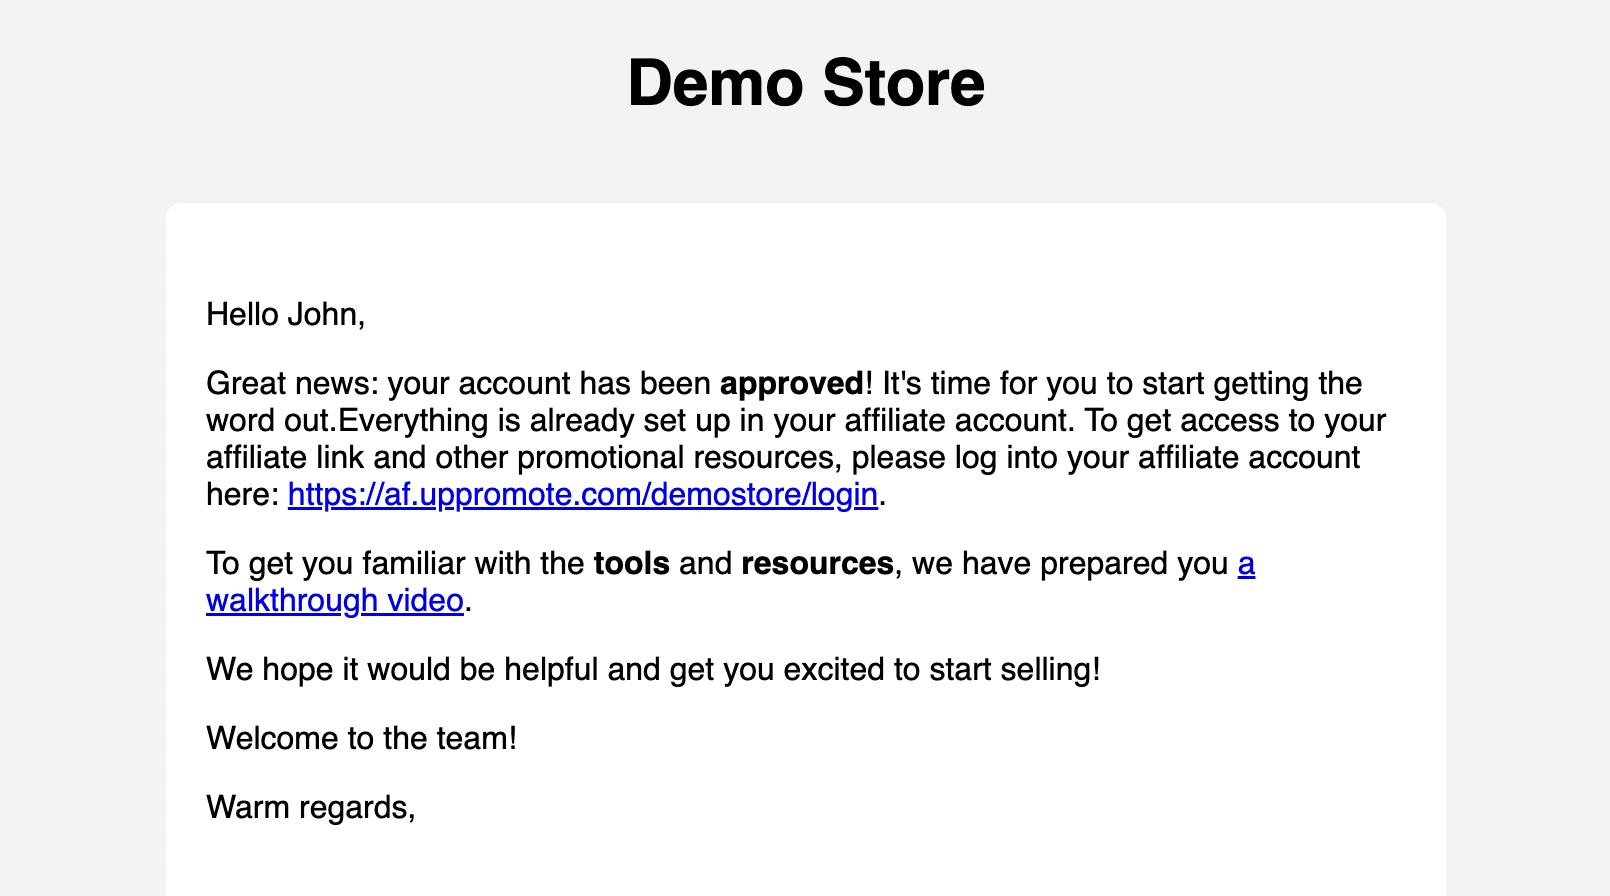Open the af.uppromote.com demostore login link

[x=582, y=495]
